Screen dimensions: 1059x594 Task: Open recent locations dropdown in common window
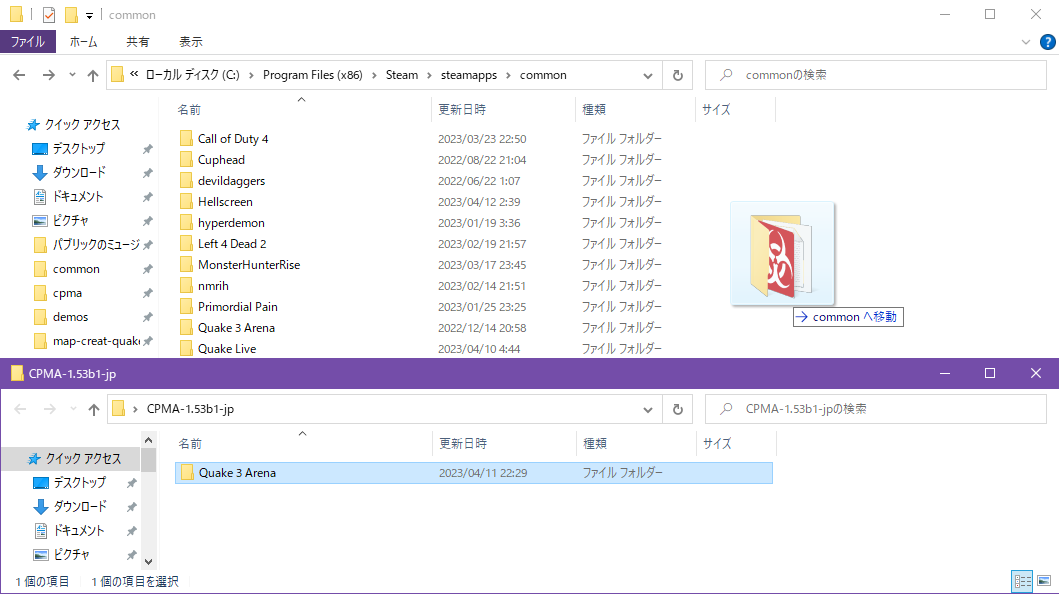tap(72, 75)
